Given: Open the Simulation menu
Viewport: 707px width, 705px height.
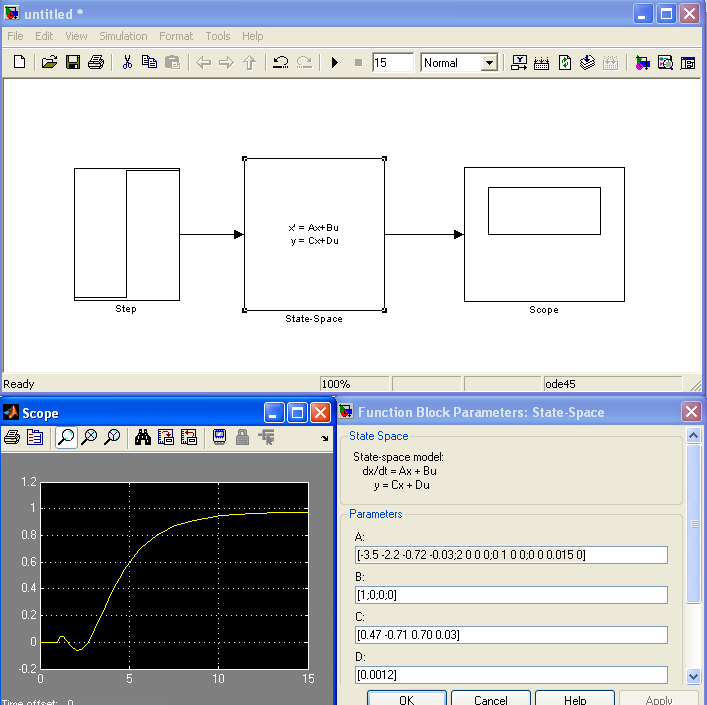Looking at the screenshot, I should [123, 36].
